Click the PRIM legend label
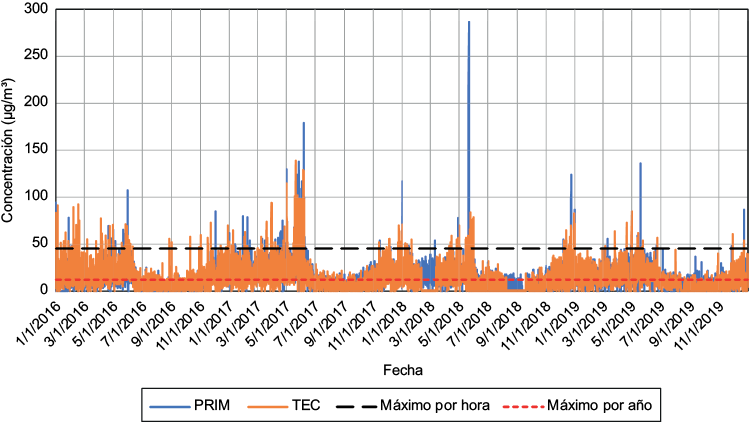 (212, 405)
